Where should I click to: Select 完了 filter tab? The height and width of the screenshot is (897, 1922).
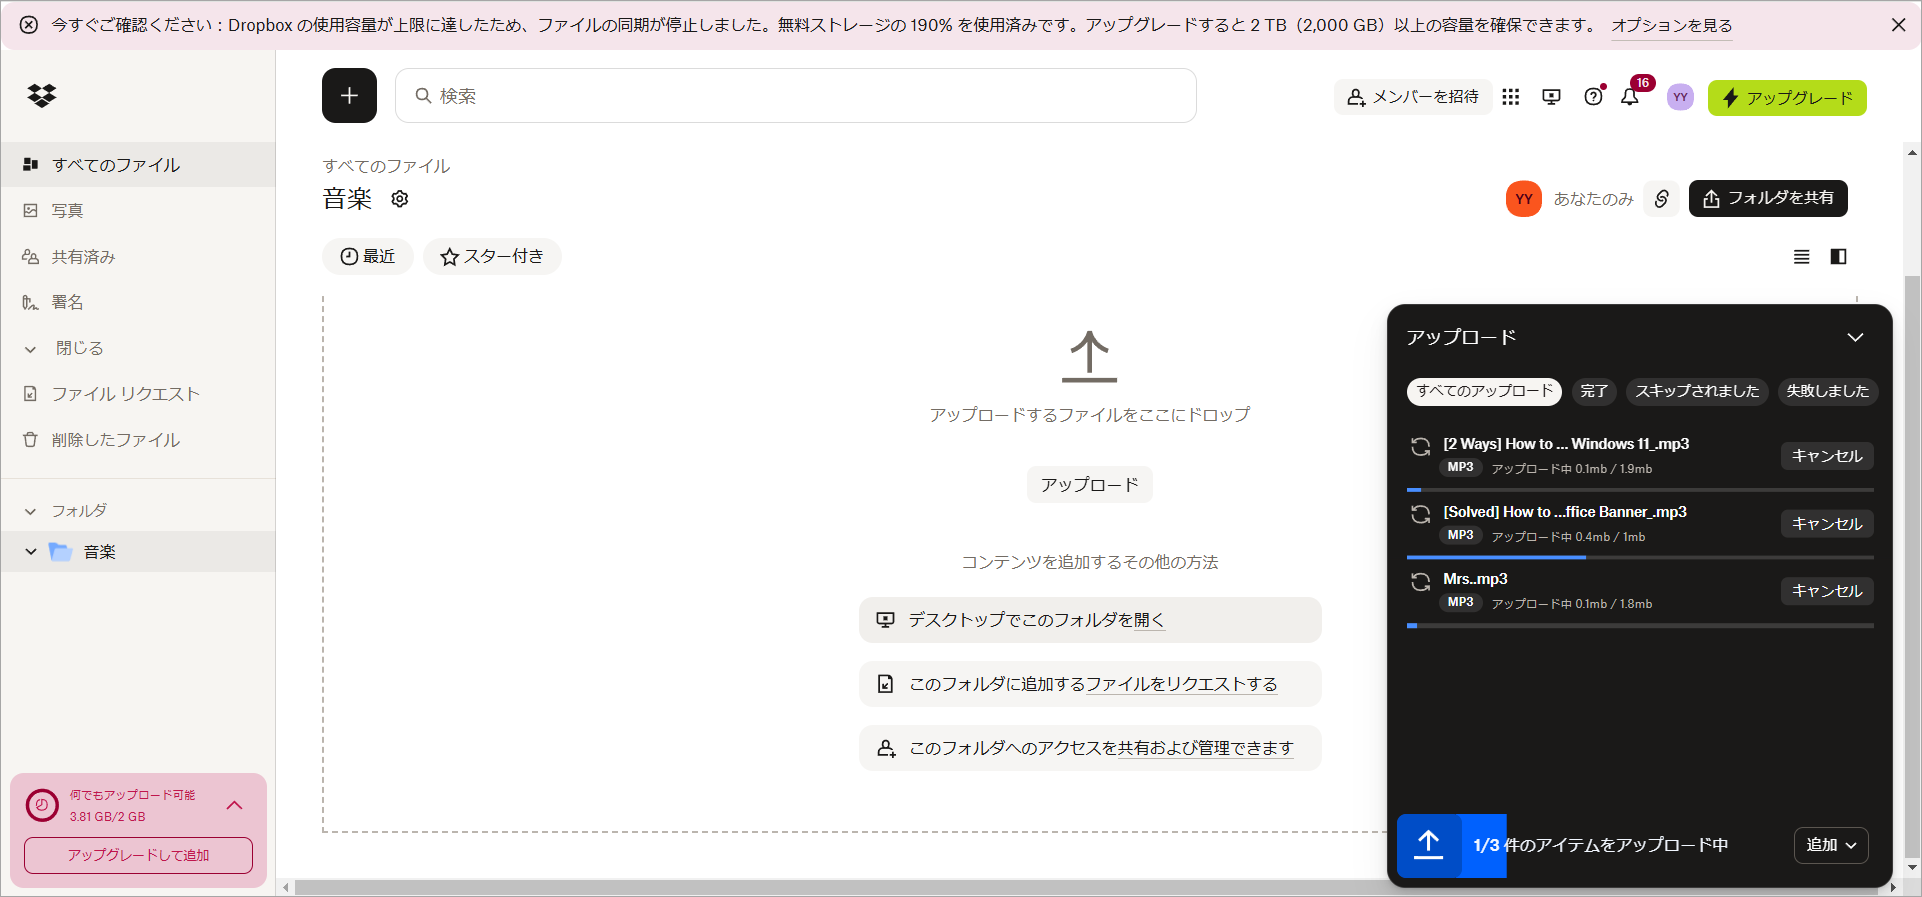[1594, 391]
